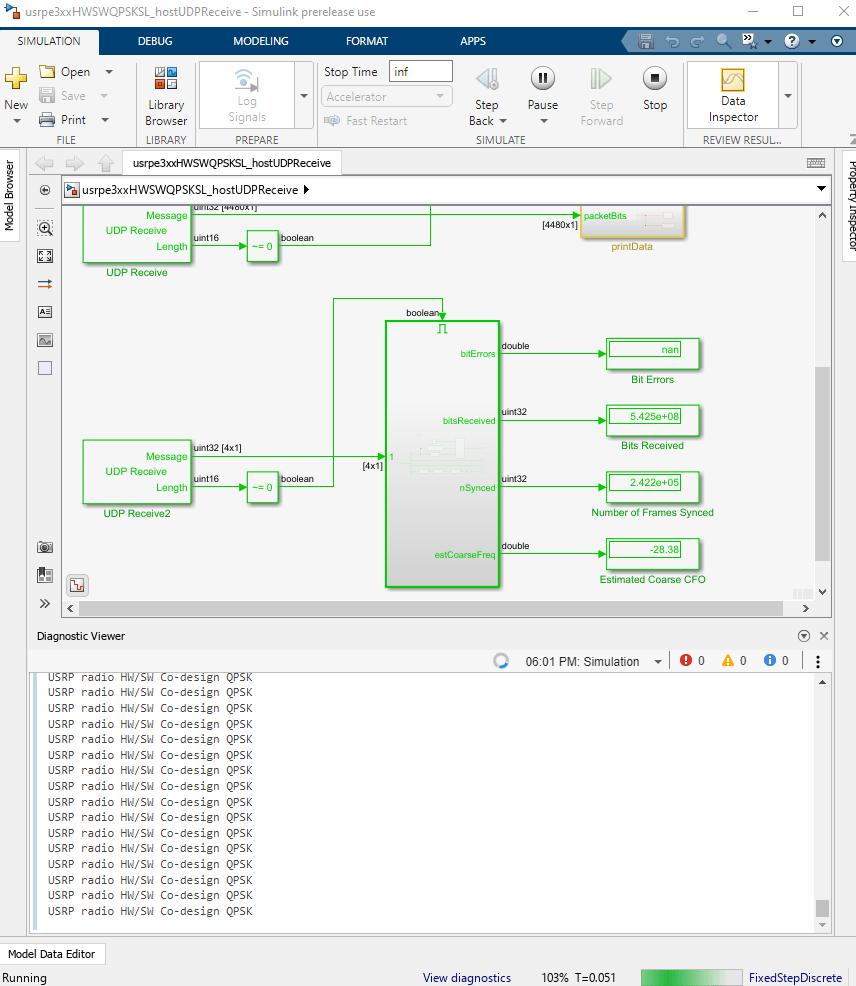Screen dimensions: 856x986
Task: Expand the Open file dropdown arrow
Action: point(109,72)
